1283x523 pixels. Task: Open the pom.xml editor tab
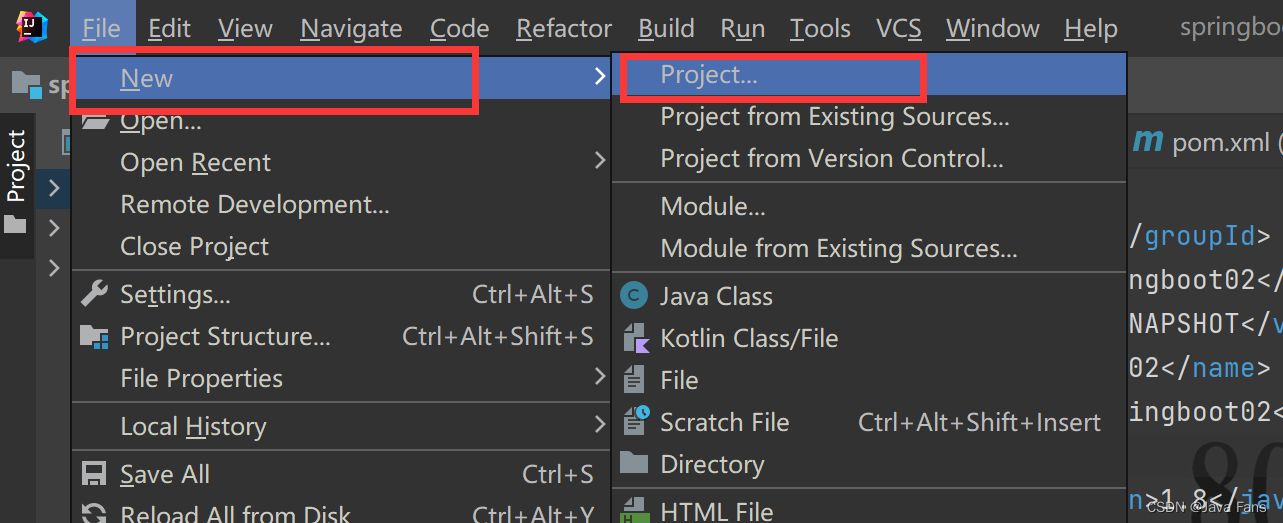pos(1206,142)
